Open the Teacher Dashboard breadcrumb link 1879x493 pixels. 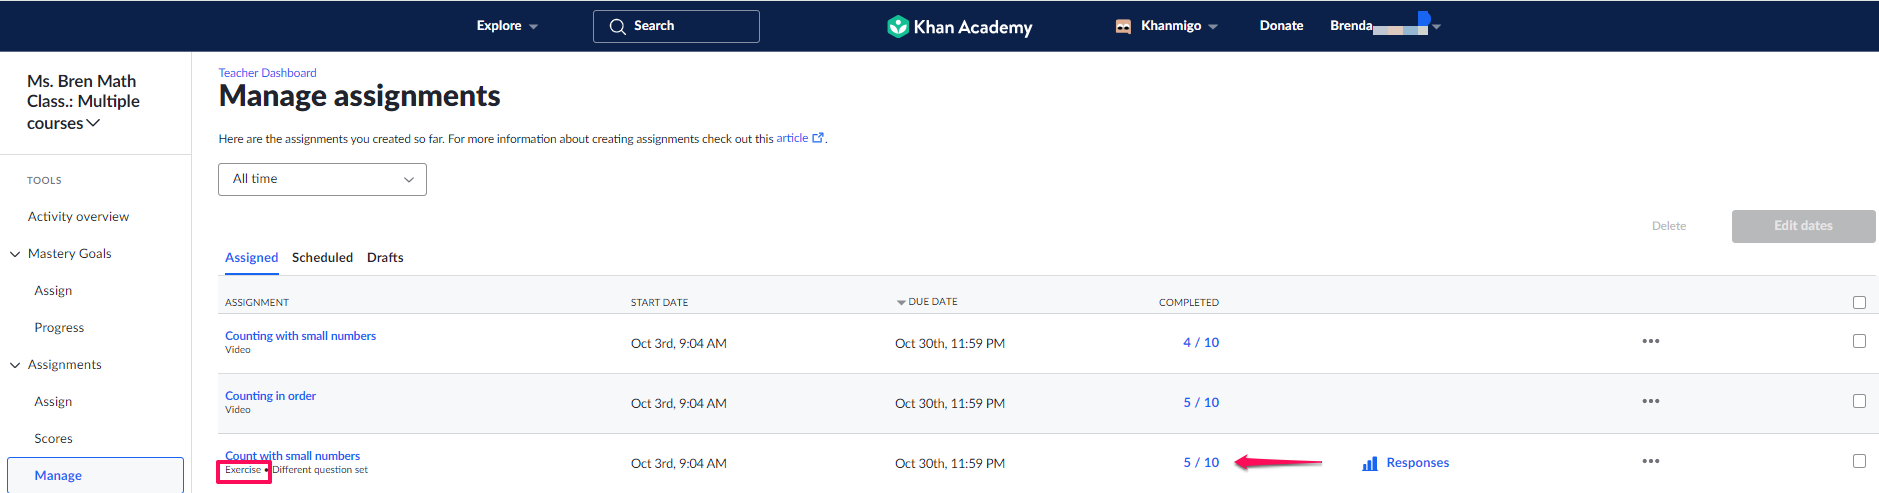(x=267, y=73)
